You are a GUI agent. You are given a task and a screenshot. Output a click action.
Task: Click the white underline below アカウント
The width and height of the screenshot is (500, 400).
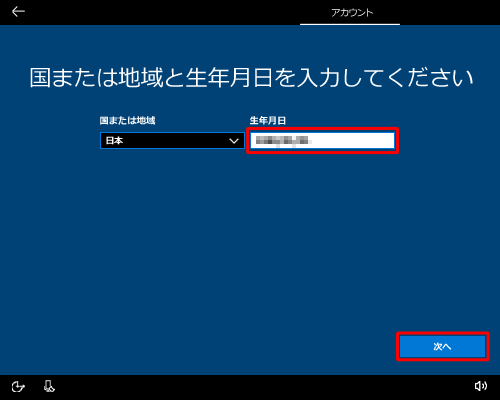pyautogui.click(x=350, y=24)
